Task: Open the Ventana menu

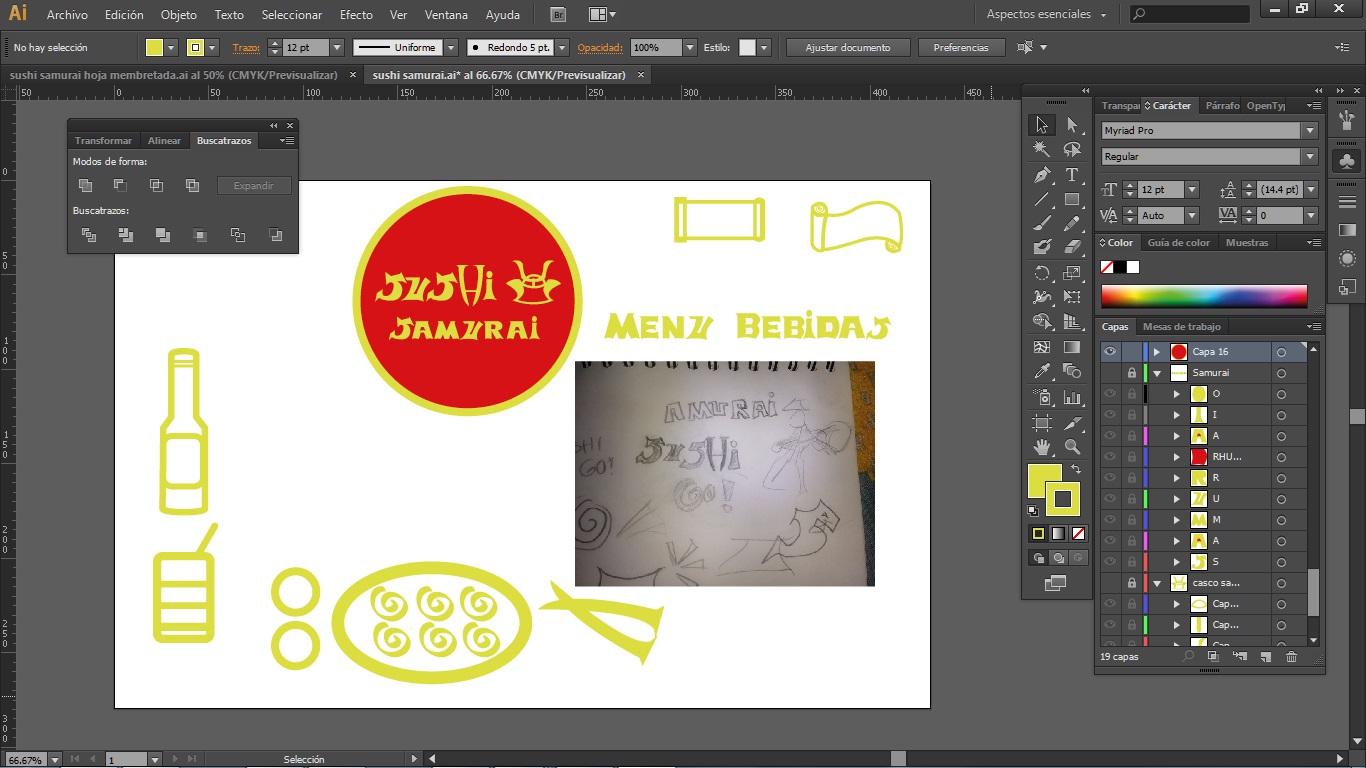Action: (x=446, y=15)
